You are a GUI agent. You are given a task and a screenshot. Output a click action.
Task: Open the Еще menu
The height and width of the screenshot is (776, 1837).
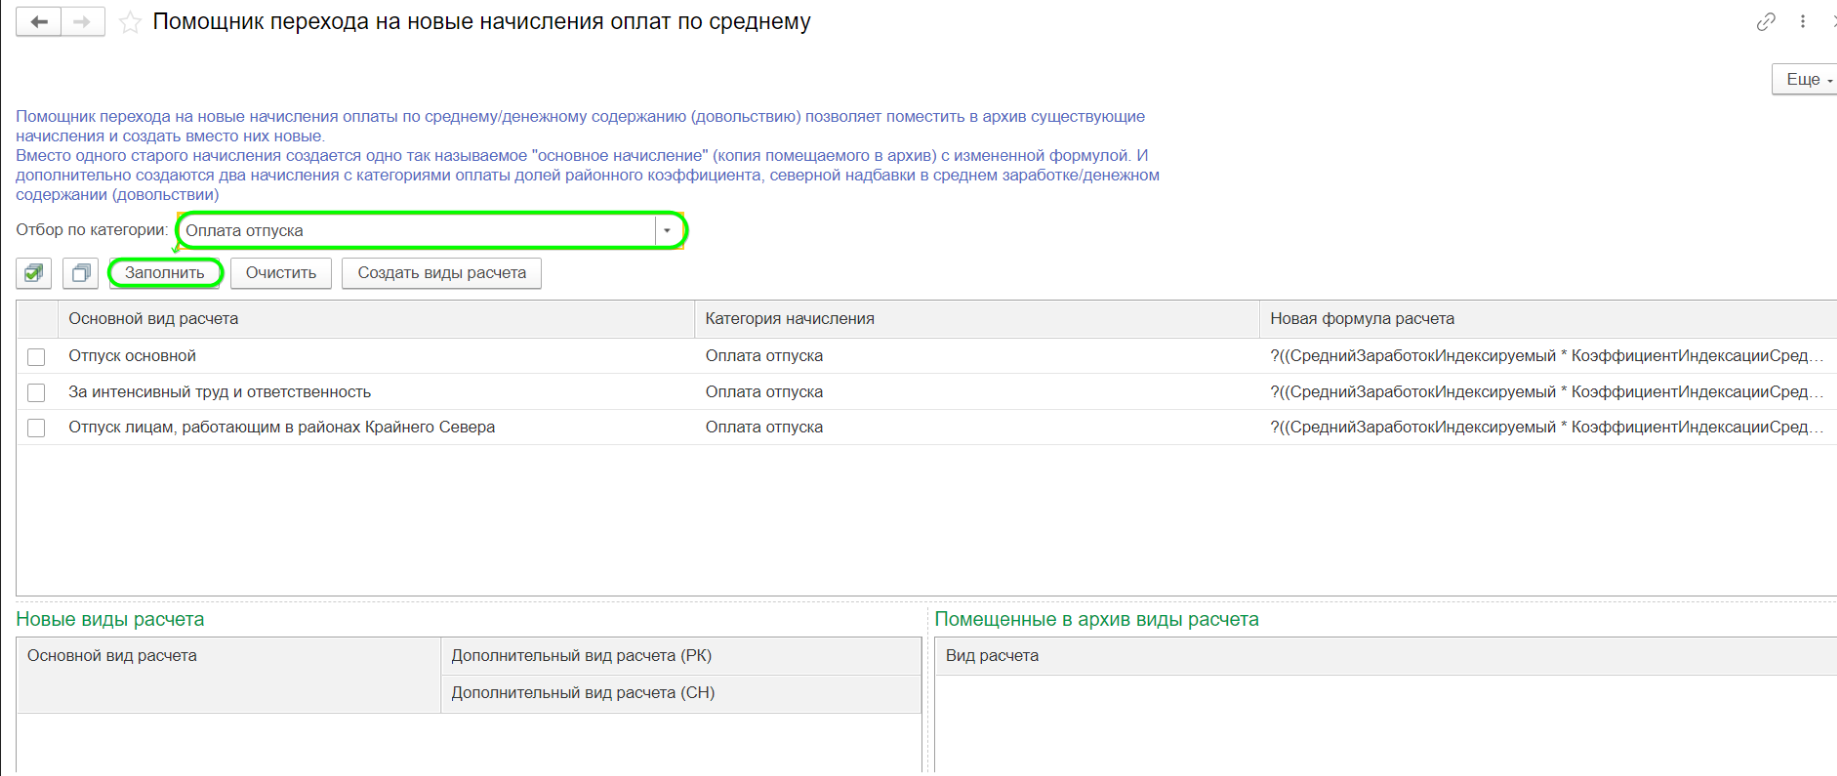coord(1807,79)
